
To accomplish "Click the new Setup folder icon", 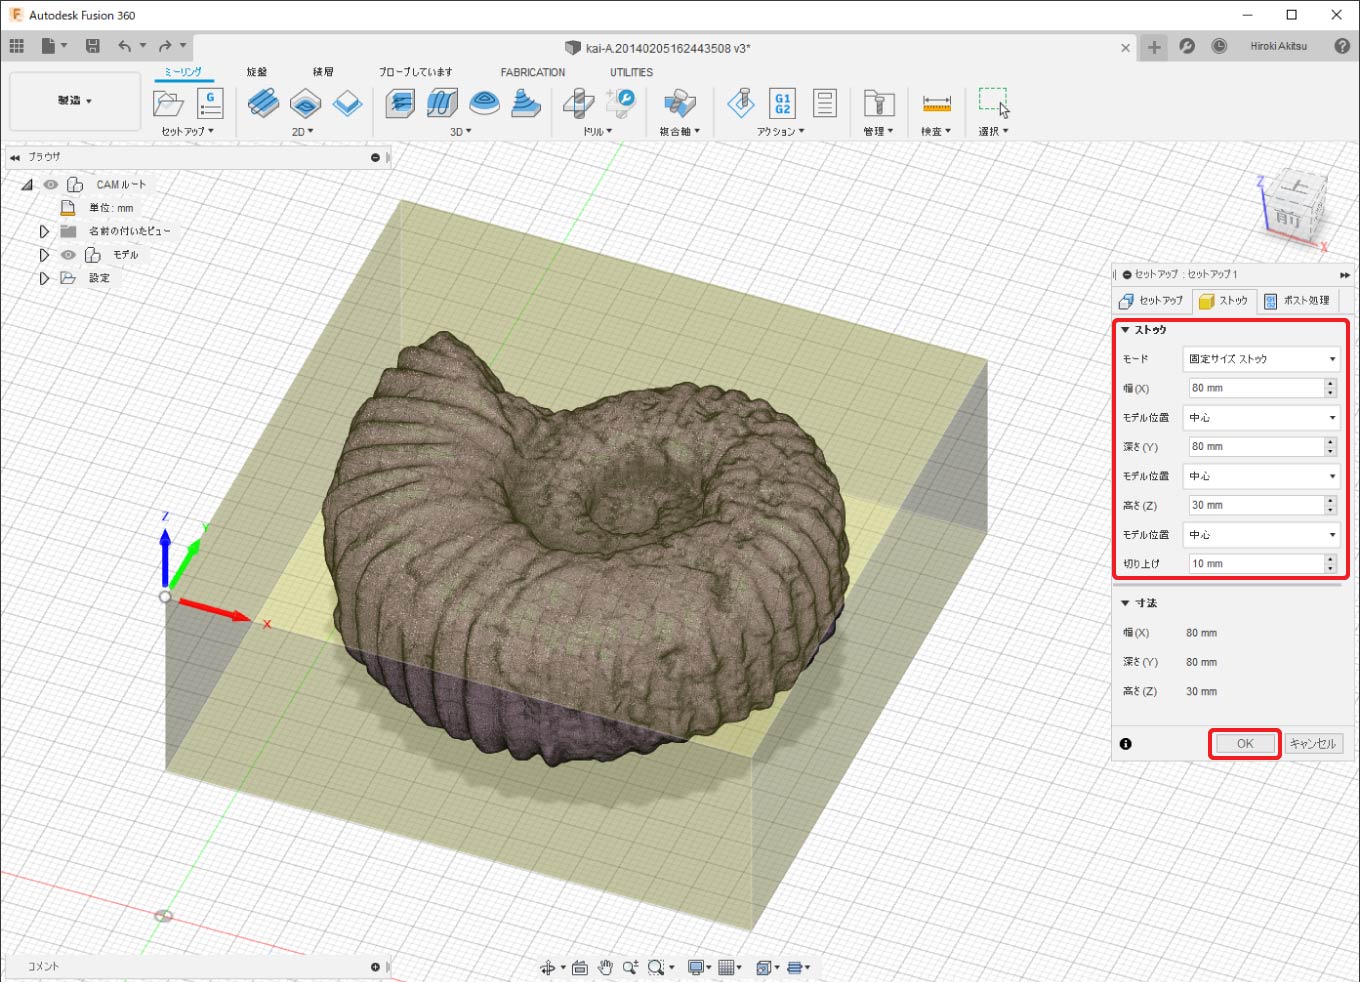I will coord(168,103).
